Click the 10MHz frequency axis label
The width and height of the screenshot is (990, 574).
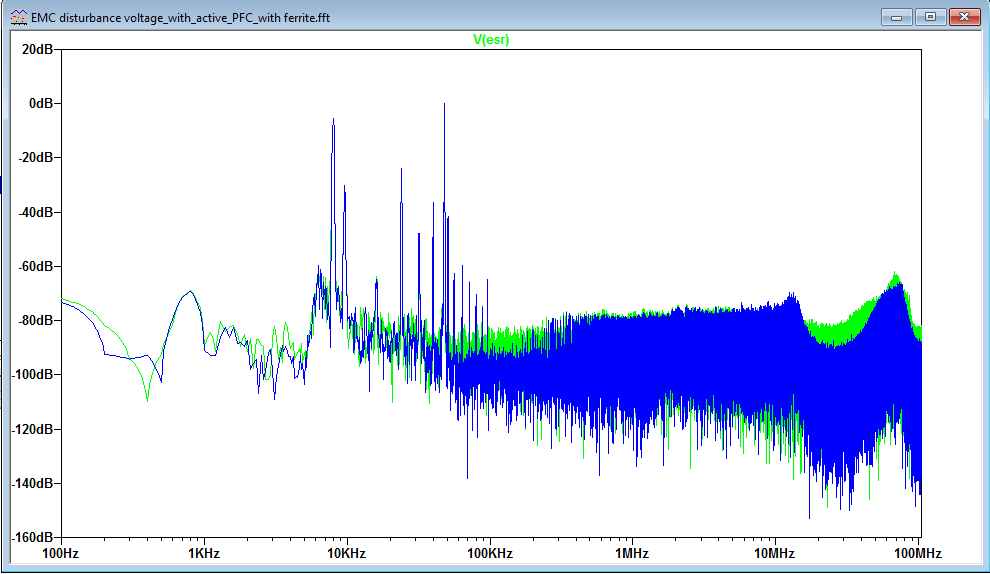(x=775, y=554)
